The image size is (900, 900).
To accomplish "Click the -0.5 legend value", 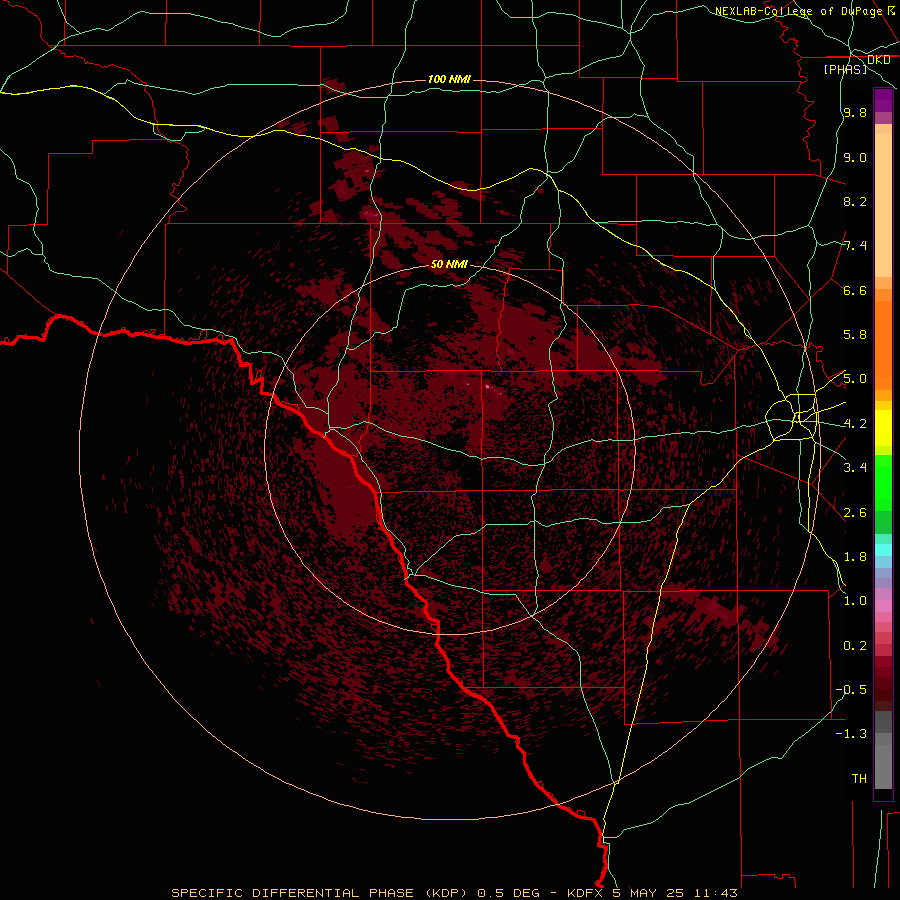I will coord(851,689).
